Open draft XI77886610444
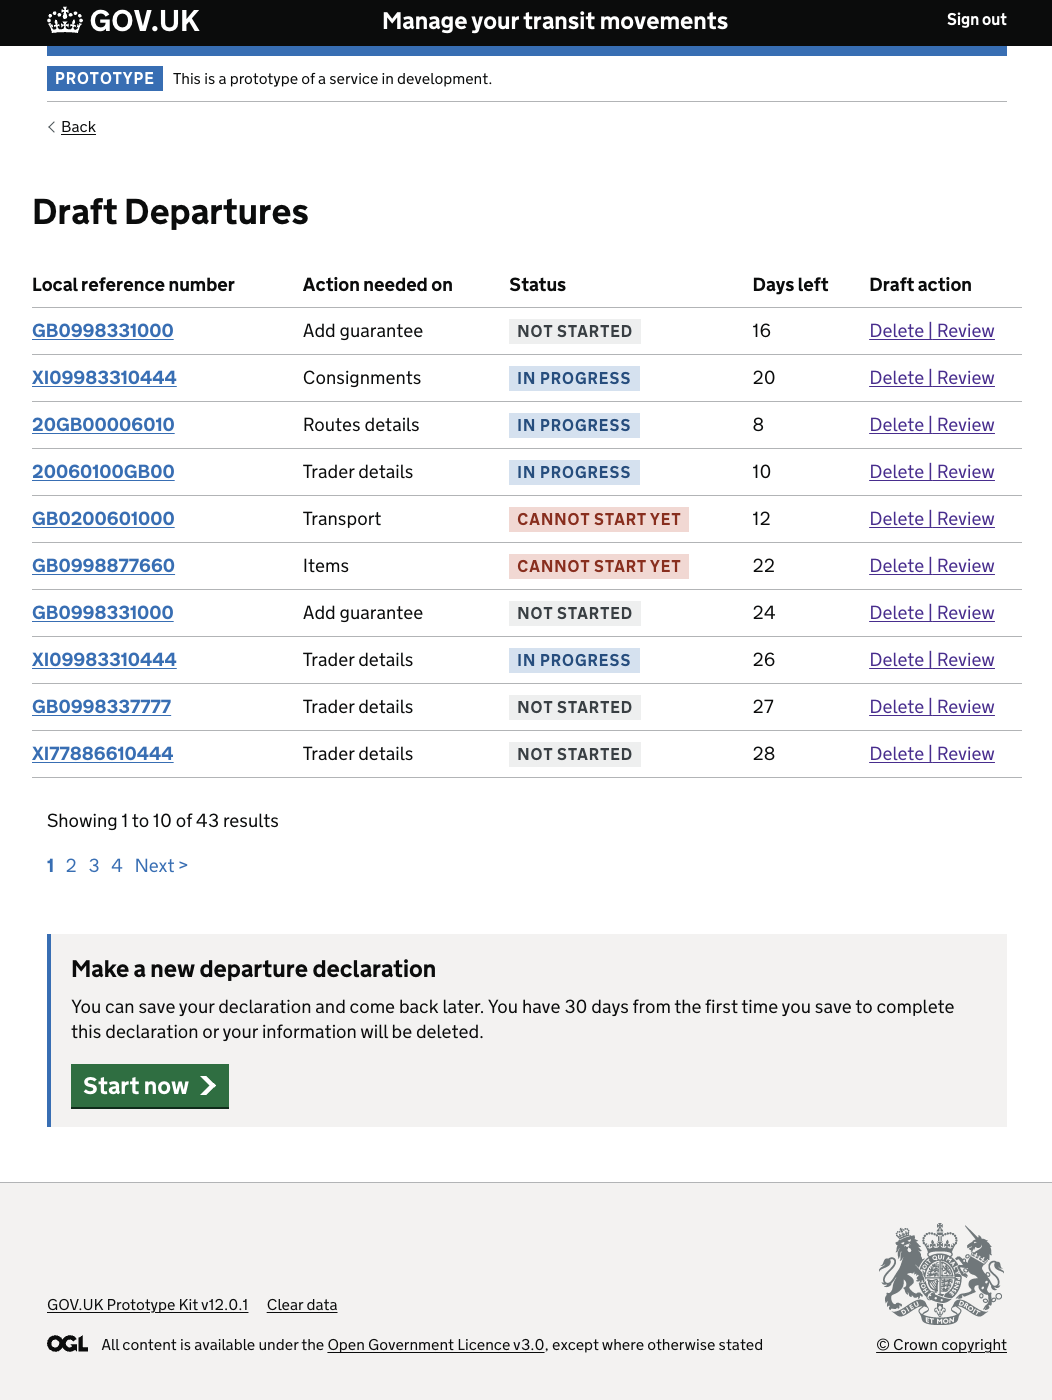 pyautogui.click(x=102, y=754)
